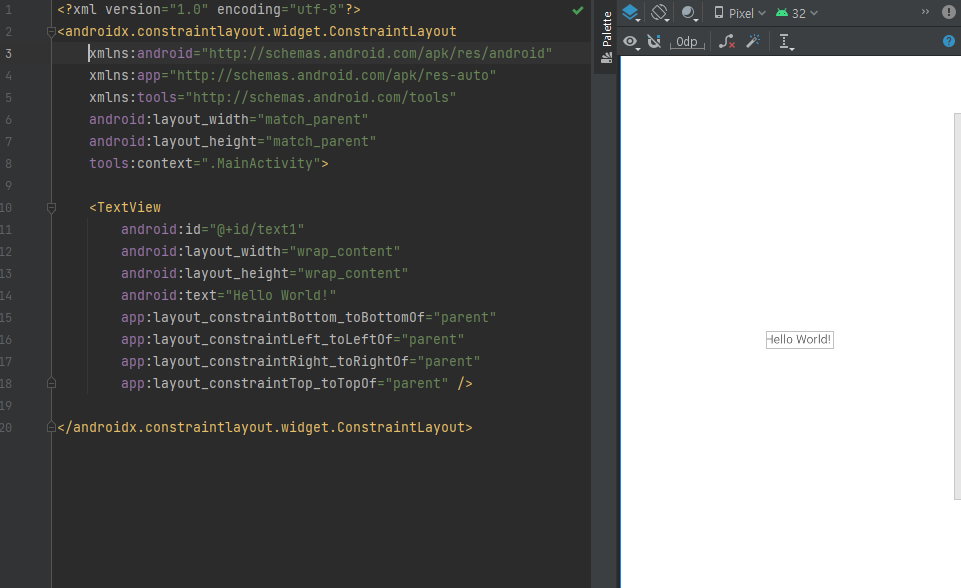Click TextView layout_height wrap_content line
961x588 pixels.
[264, 273]
